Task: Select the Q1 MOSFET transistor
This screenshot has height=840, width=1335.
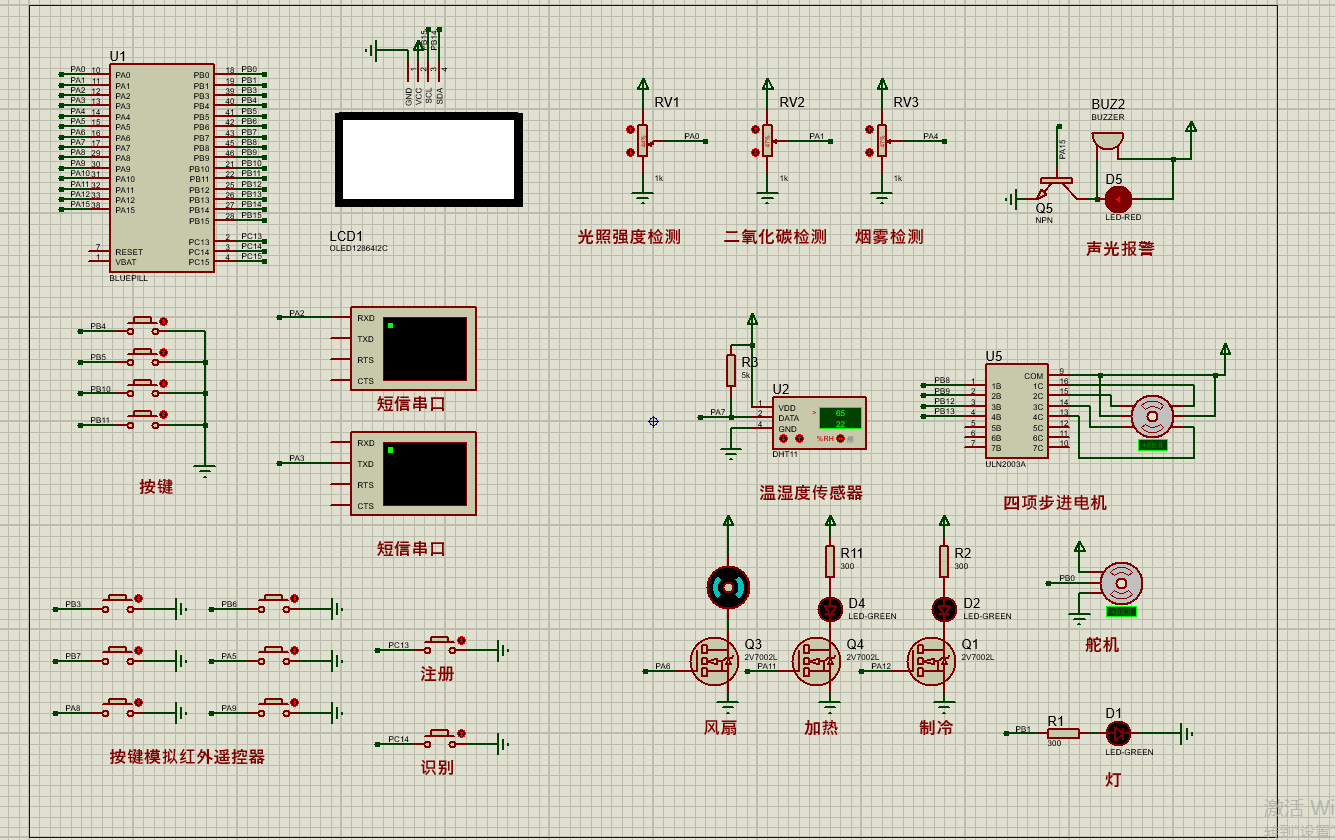Action: click(931, 662)
